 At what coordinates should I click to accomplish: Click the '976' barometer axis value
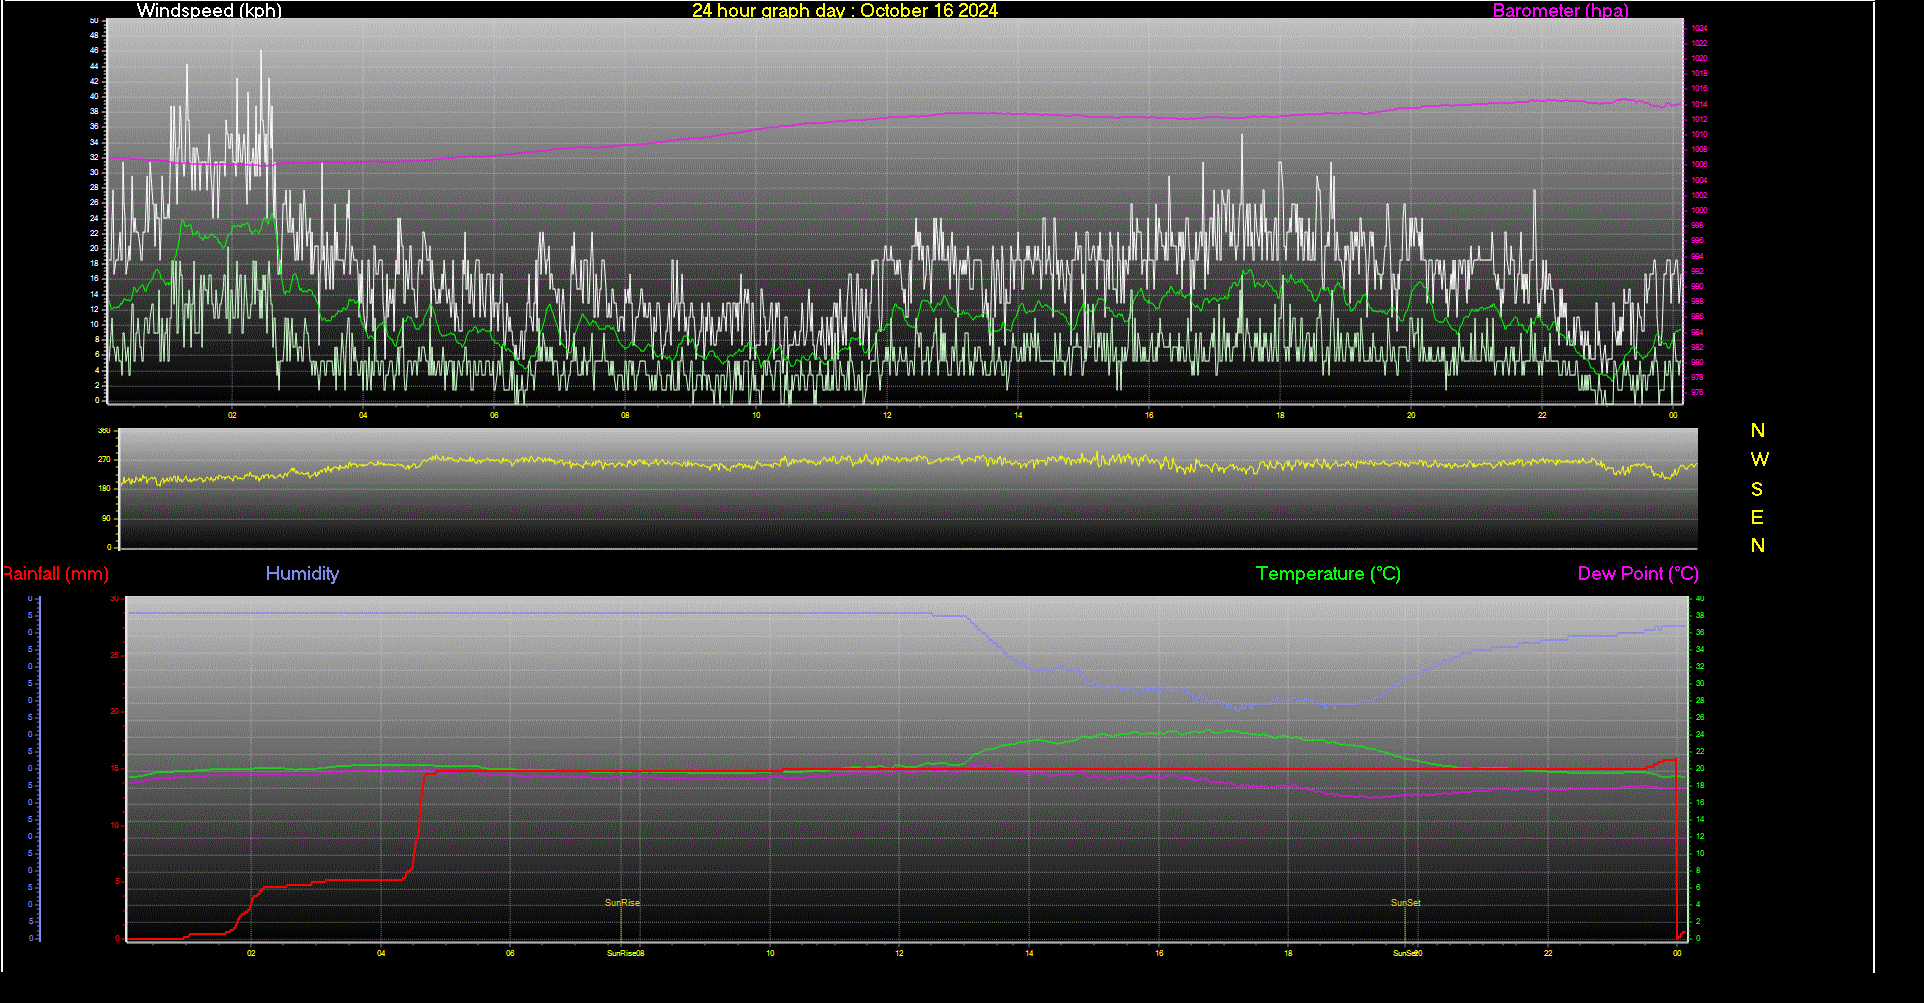pyautogui.click(x=1697, y=393)
